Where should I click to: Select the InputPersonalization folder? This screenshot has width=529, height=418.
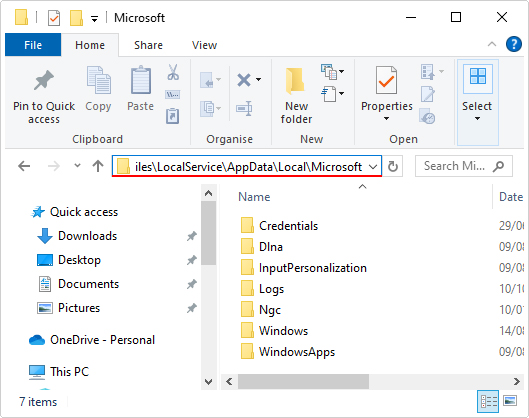tap(312, 268)
